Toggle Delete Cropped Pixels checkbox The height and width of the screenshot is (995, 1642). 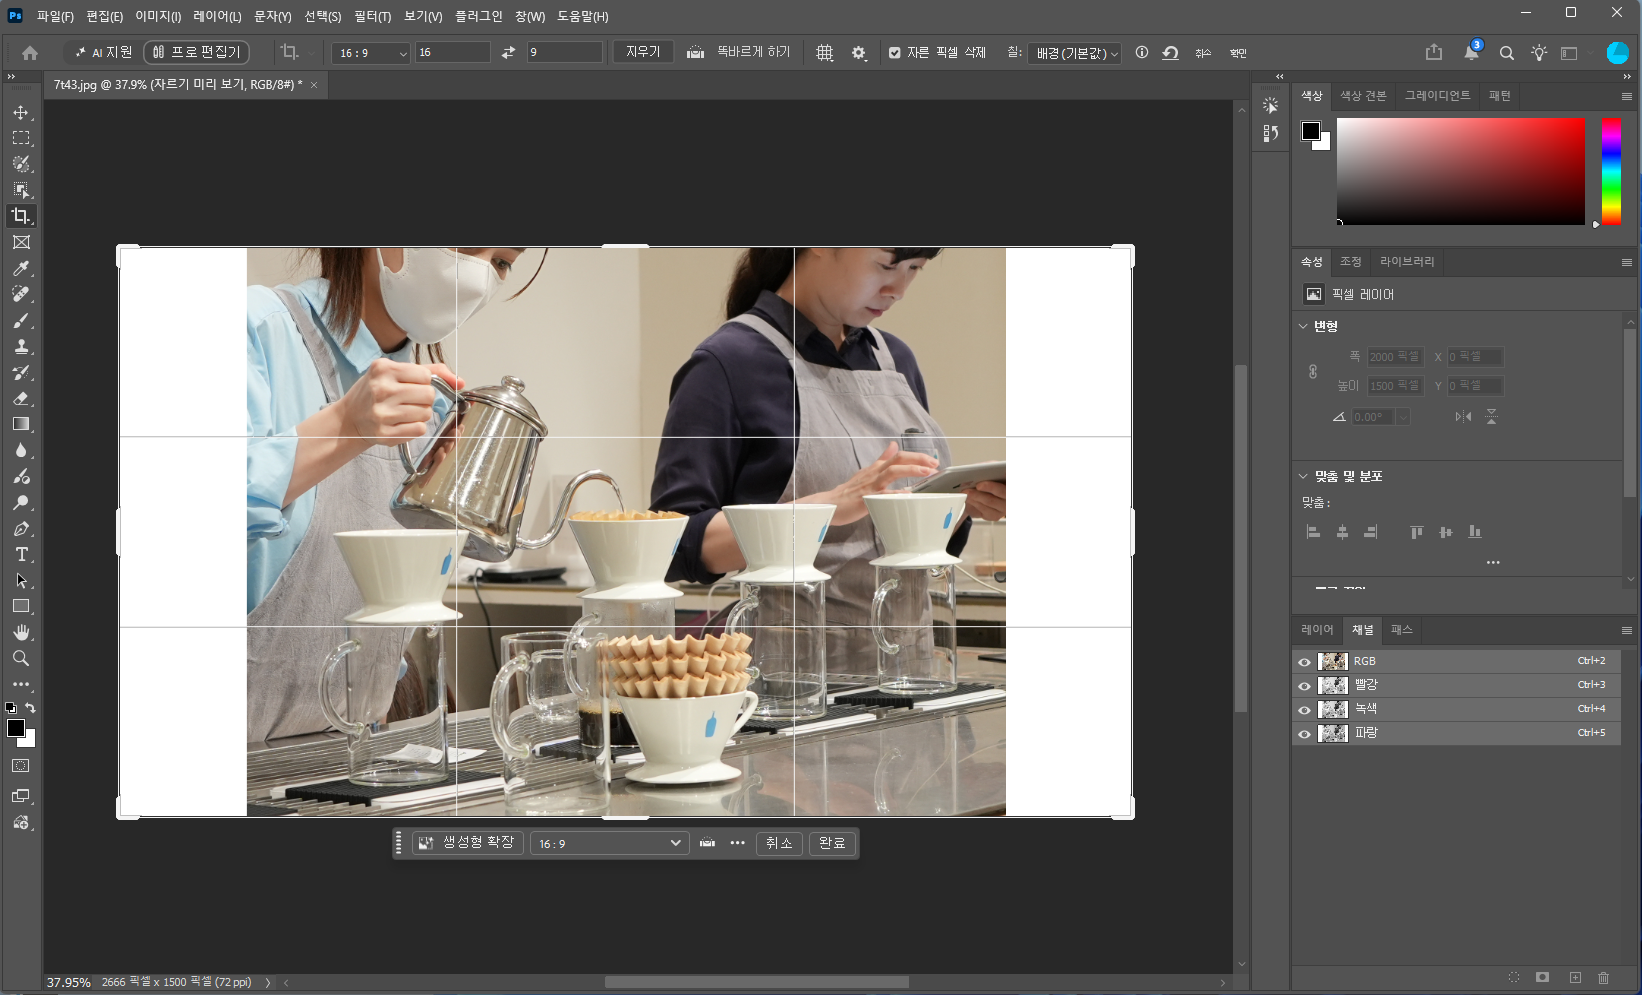coord(895,53)
